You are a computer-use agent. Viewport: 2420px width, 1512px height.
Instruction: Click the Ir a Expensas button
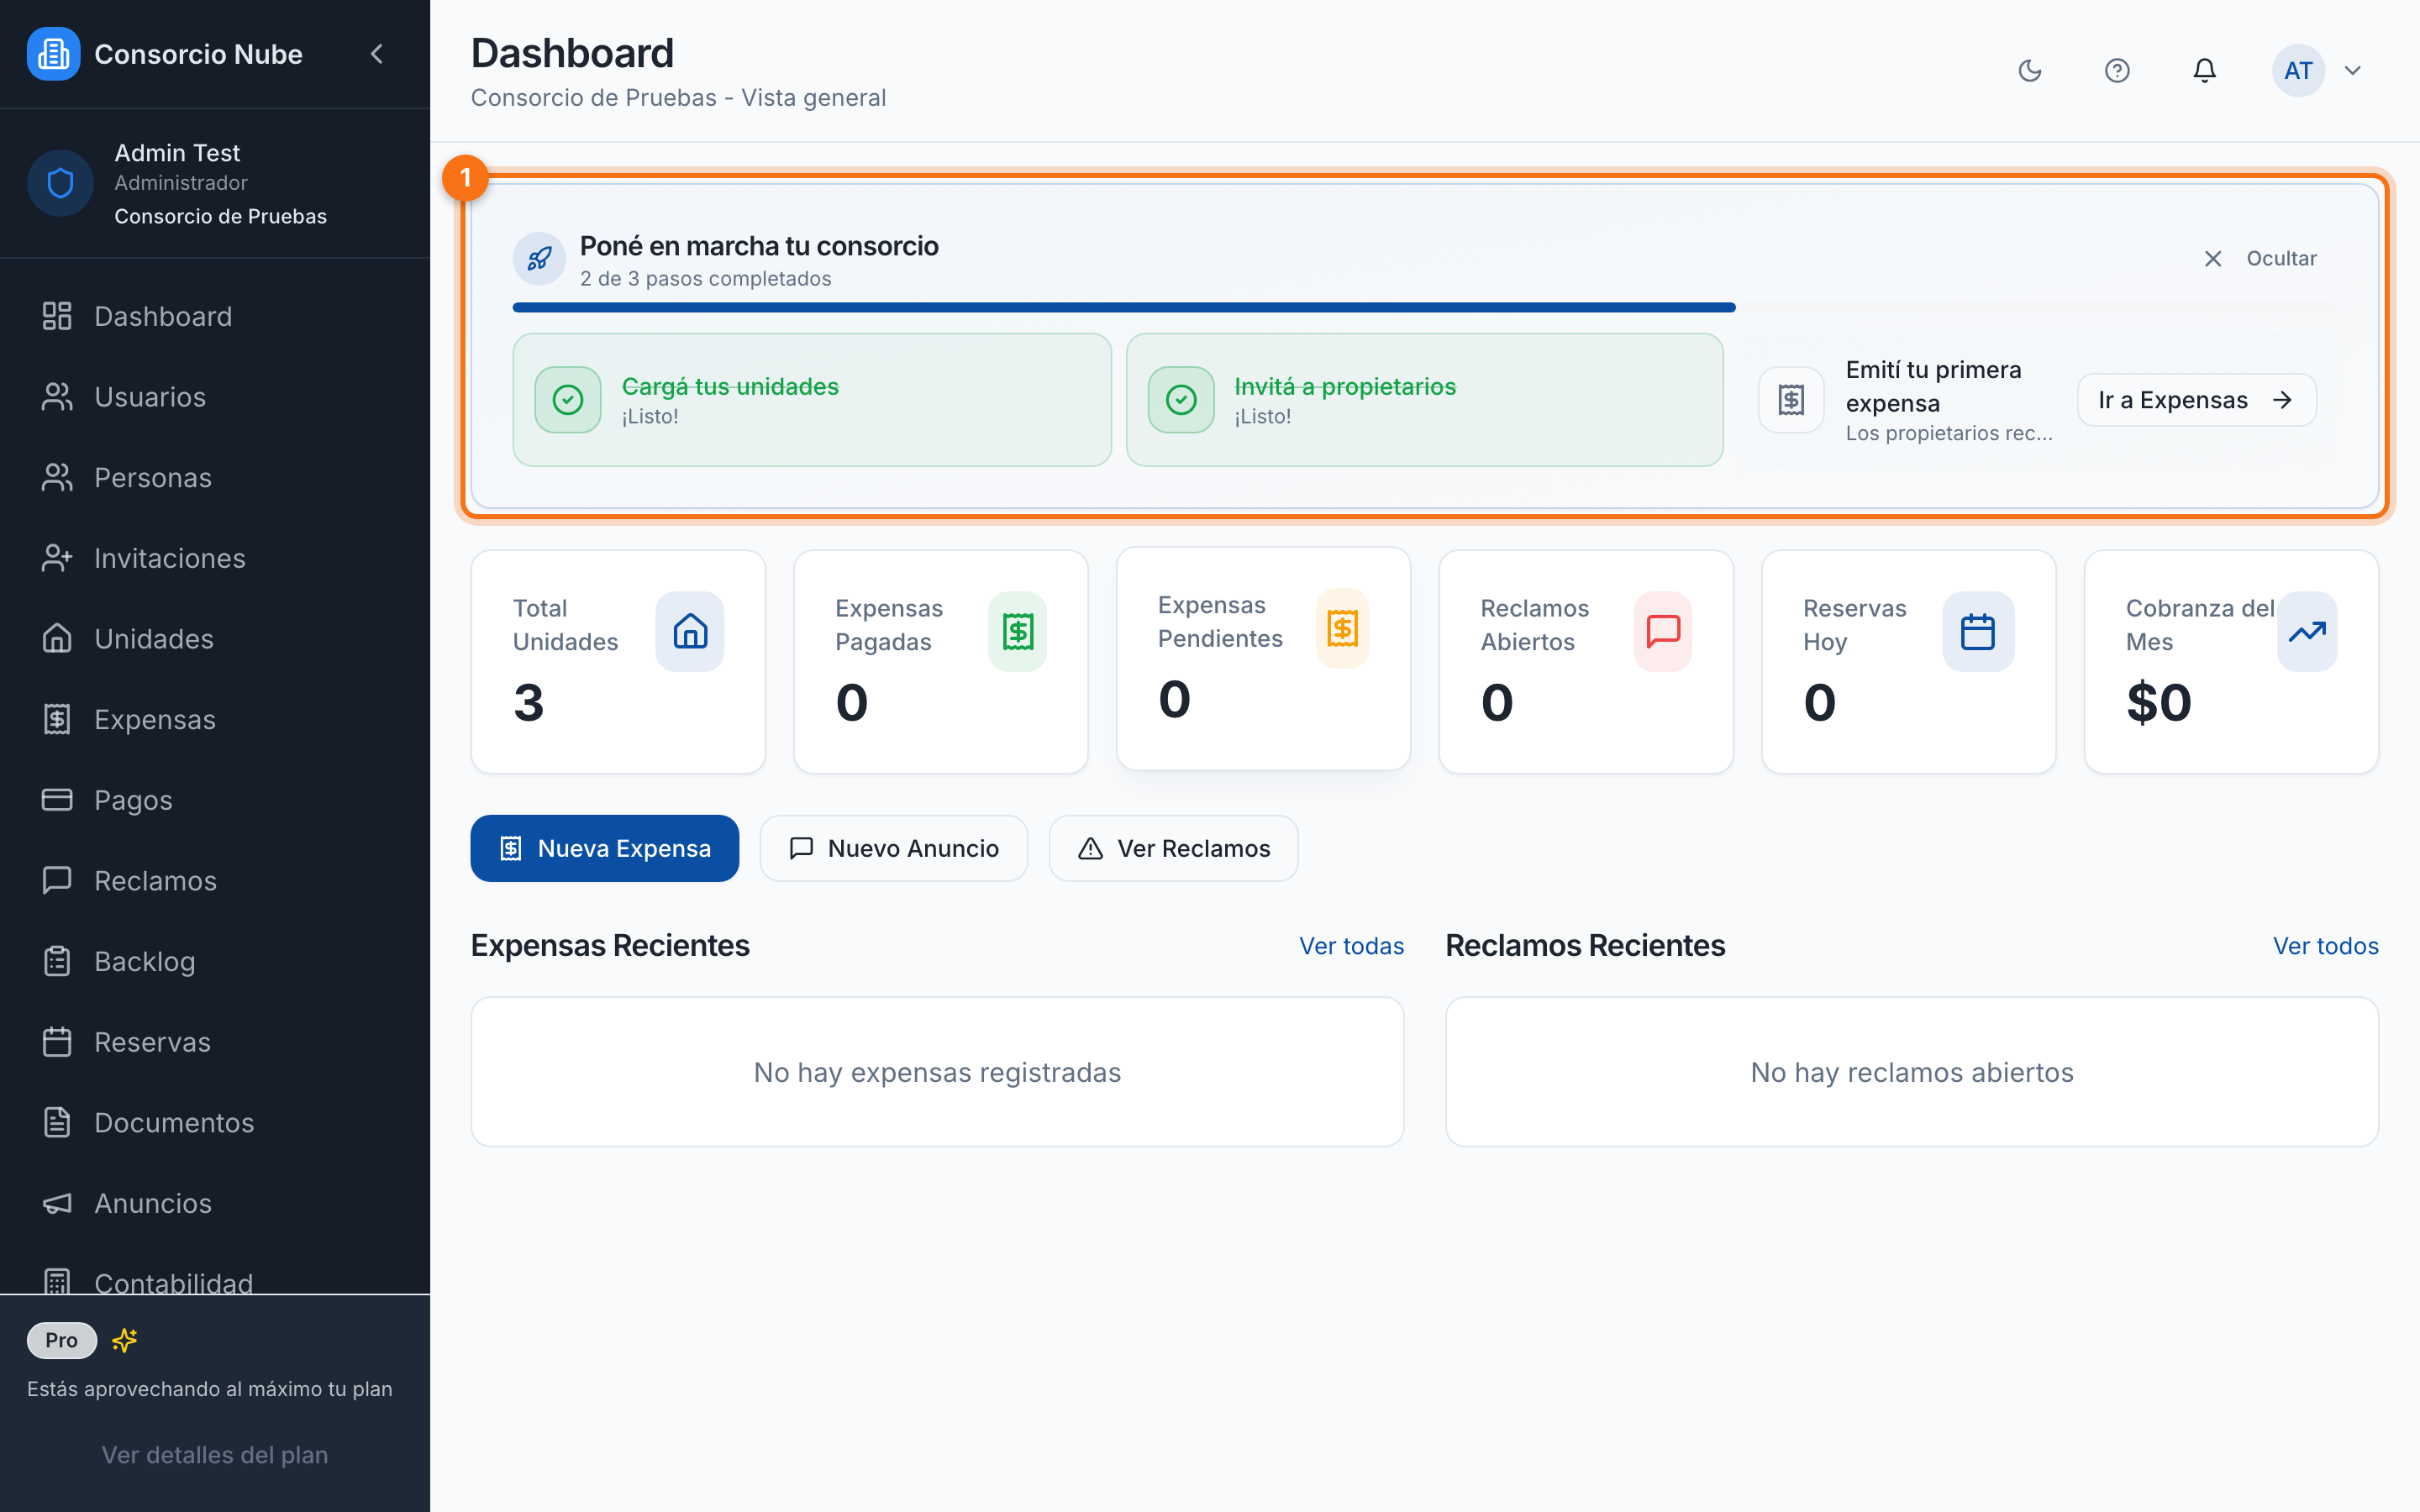(2197, 400)
